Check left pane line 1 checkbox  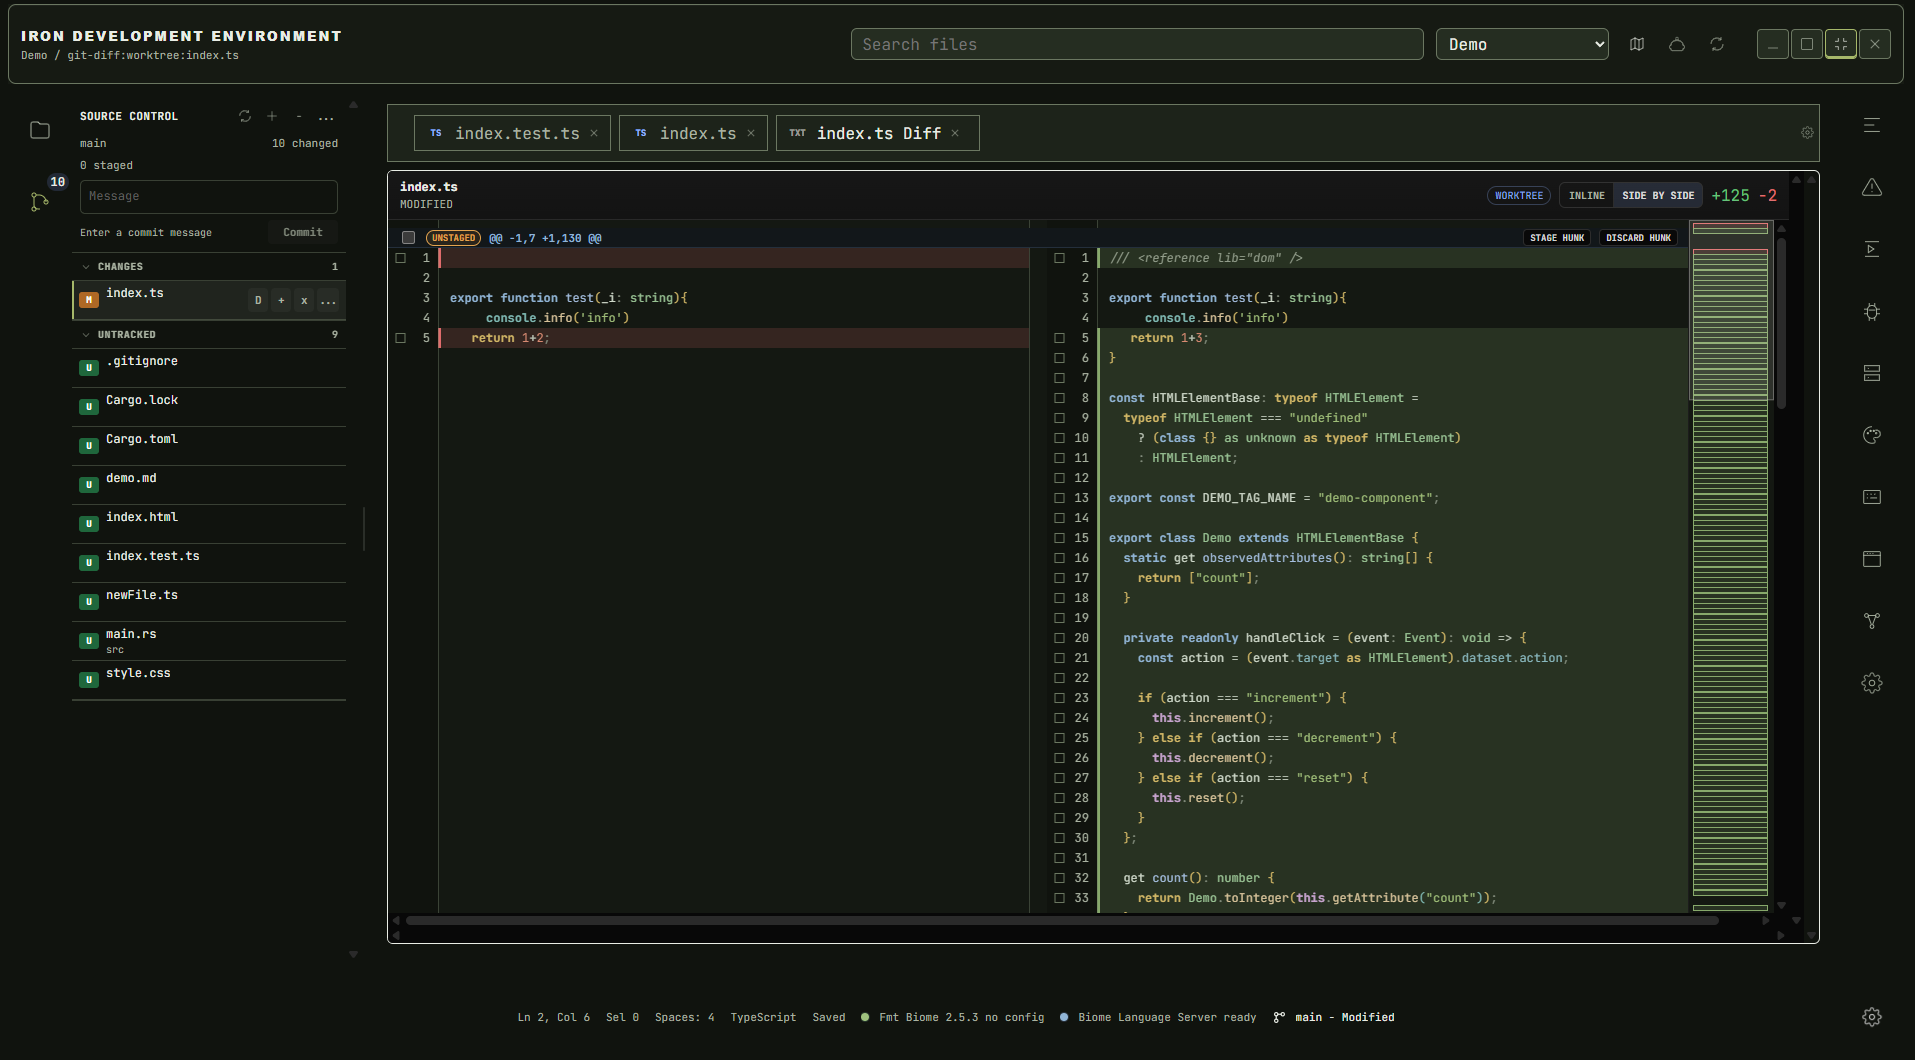pos(401,258)
